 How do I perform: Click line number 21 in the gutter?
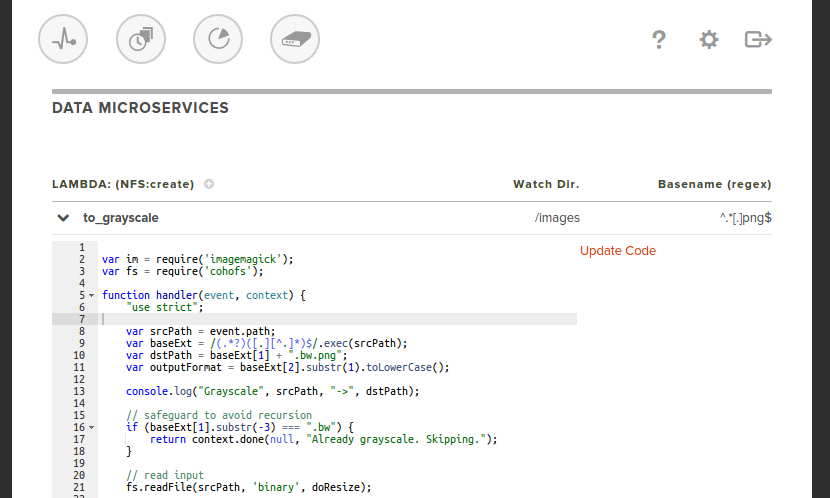79,487
